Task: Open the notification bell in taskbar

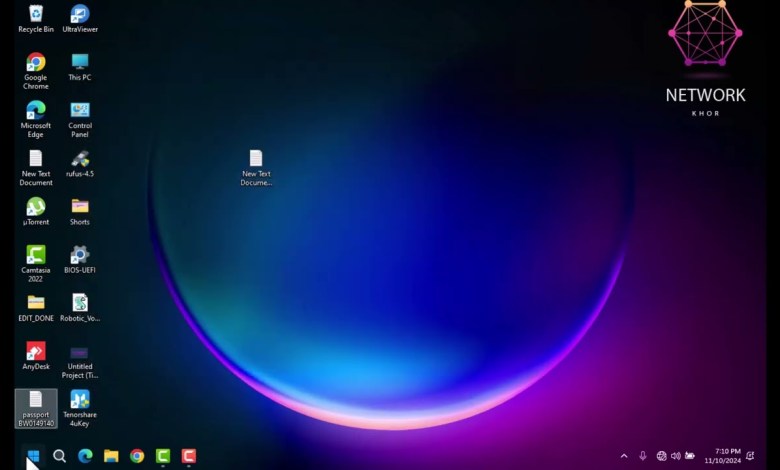Action: [750, 456]
